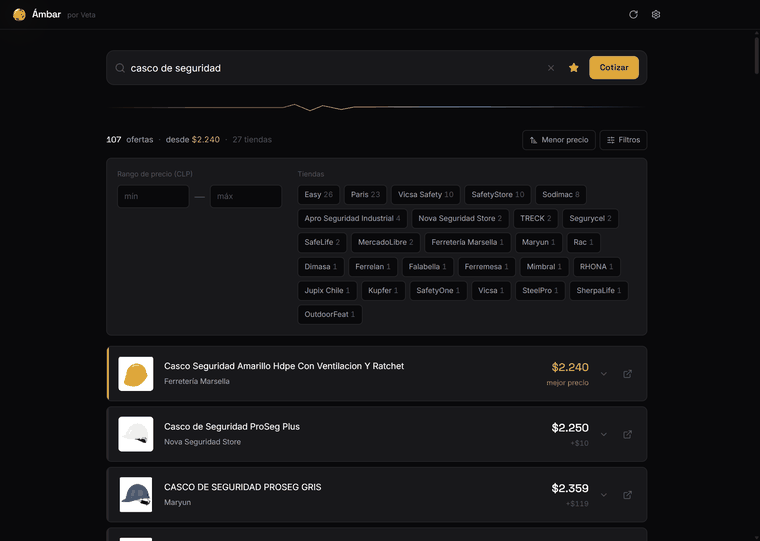Enable the Mimbral store filter
Screen dimensions: 760x541
544,267
